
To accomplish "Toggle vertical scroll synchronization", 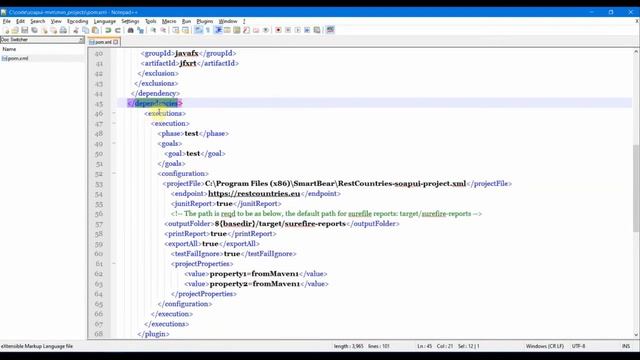I will (x=176, y=30).
